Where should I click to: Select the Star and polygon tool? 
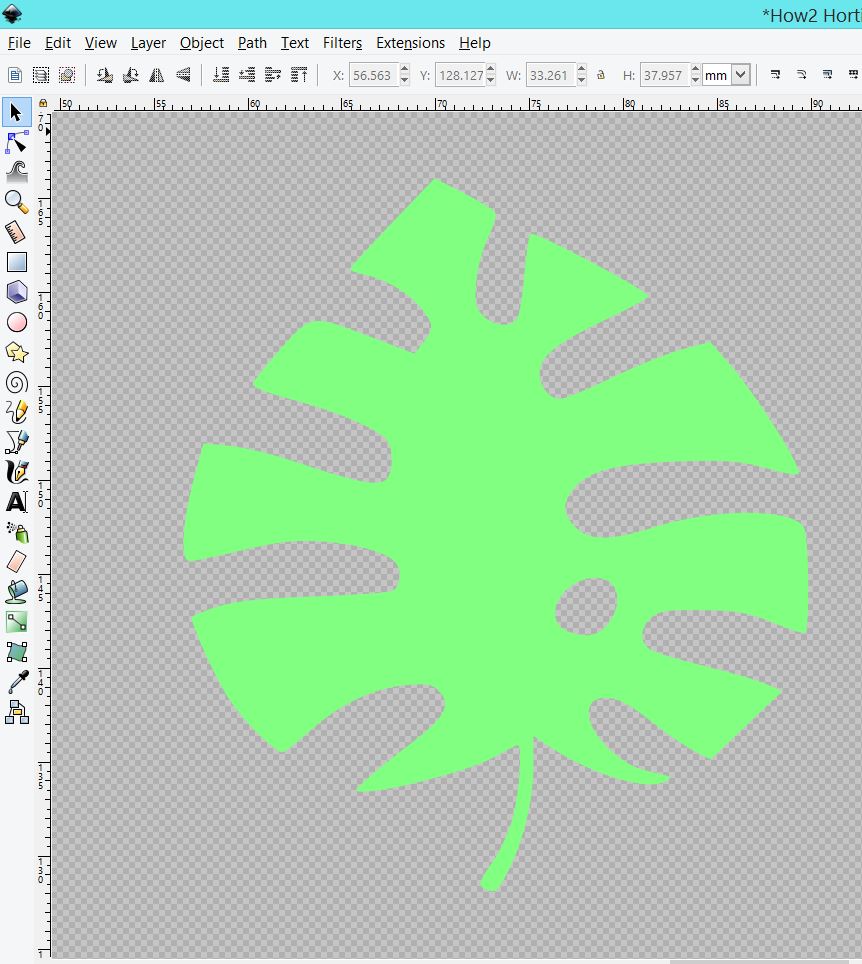pos(16,352)
